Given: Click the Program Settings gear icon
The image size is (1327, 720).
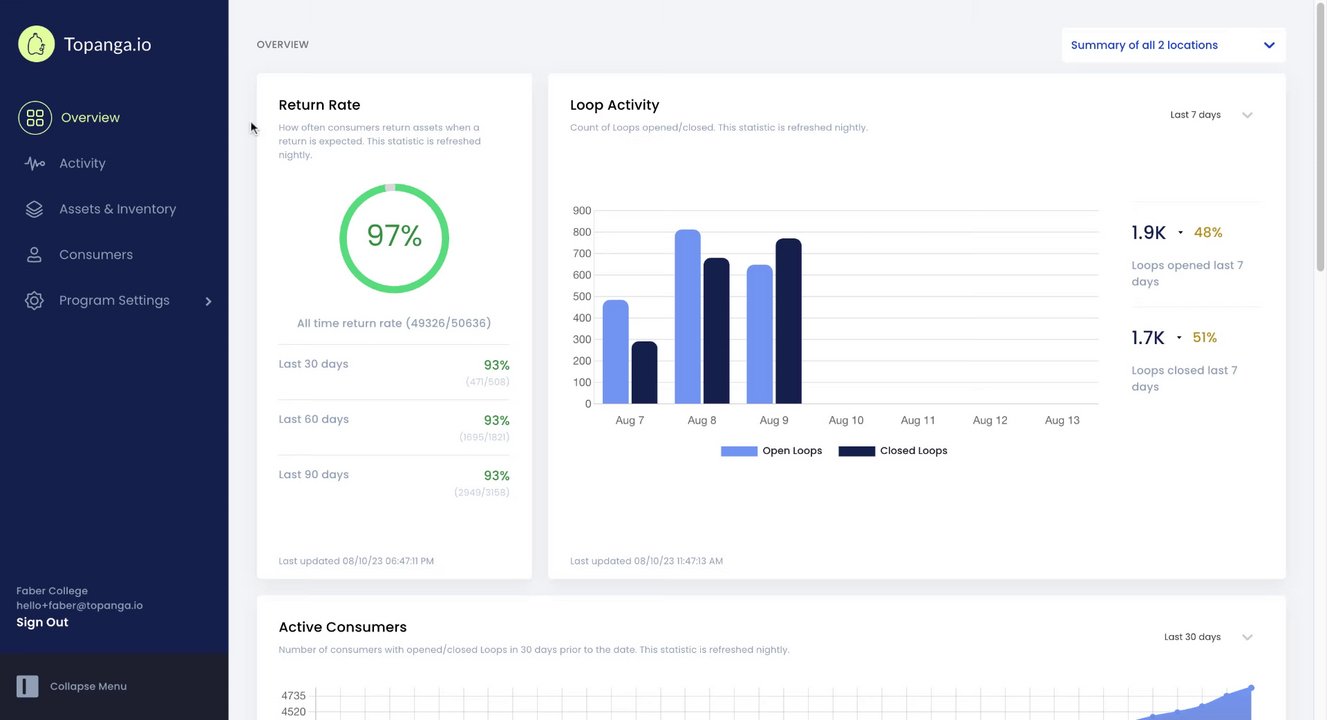Looking at the screenshot, I should pyautogui.click(x=34, y=301).
